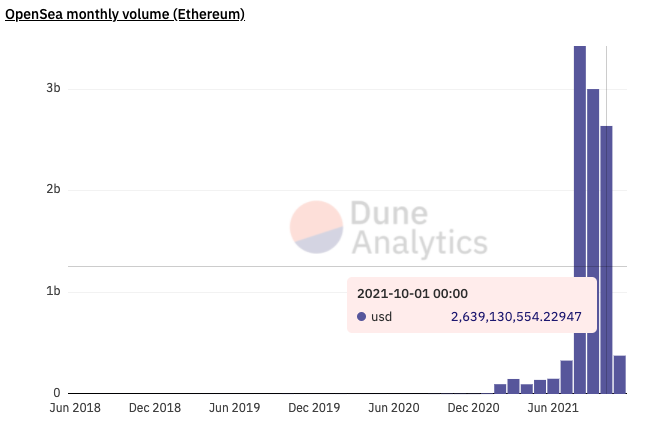Viewport: 645px width, 429px height.
Task: Open the OpenSea monthly volume (Ethereum) title link
Action: [x=125, y=14]
